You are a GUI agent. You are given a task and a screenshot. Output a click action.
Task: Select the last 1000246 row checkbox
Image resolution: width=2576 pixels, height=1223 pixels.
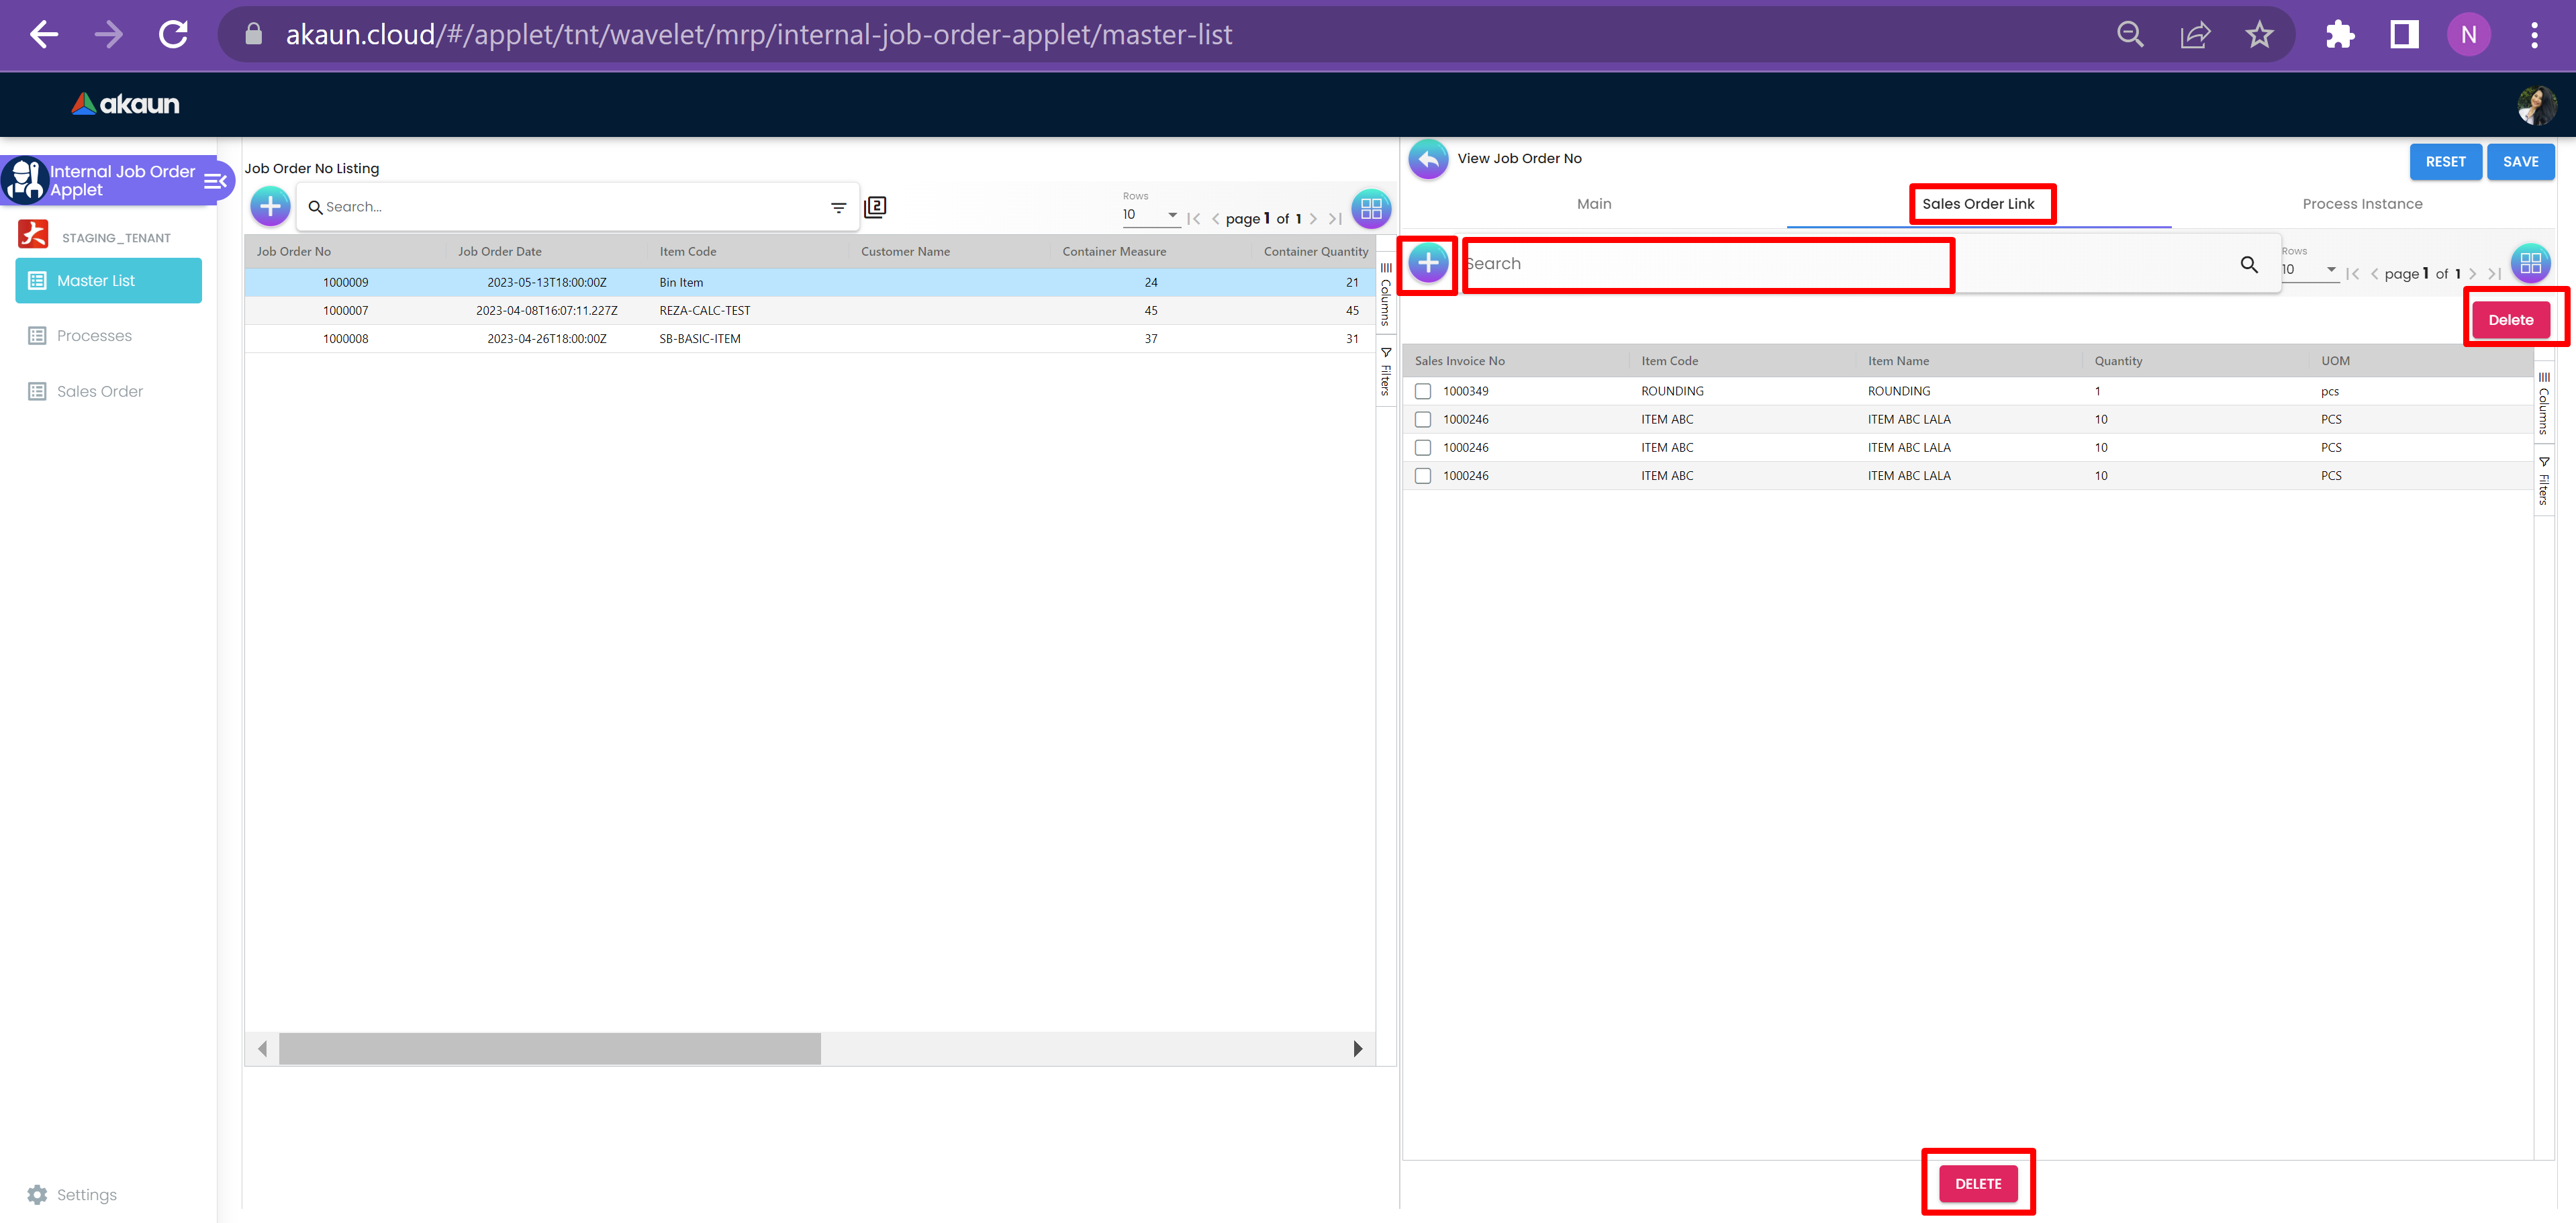pyautogui.click(x=1422, y=476)
